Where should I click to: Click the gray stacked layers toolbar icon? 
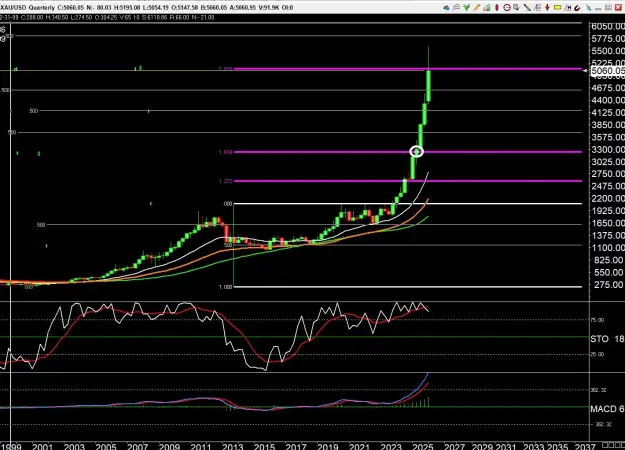click(456, 8)
